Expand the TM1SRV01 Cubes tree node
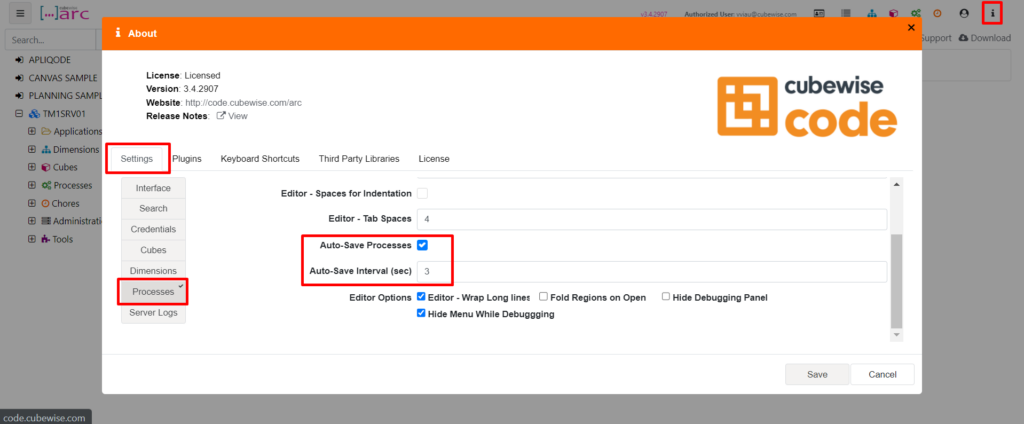 point(32,167)
